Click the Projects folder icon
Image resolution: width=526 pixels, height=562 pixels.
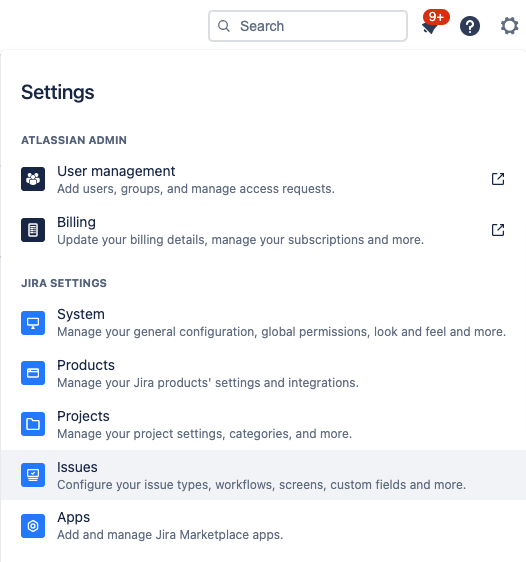33,424
